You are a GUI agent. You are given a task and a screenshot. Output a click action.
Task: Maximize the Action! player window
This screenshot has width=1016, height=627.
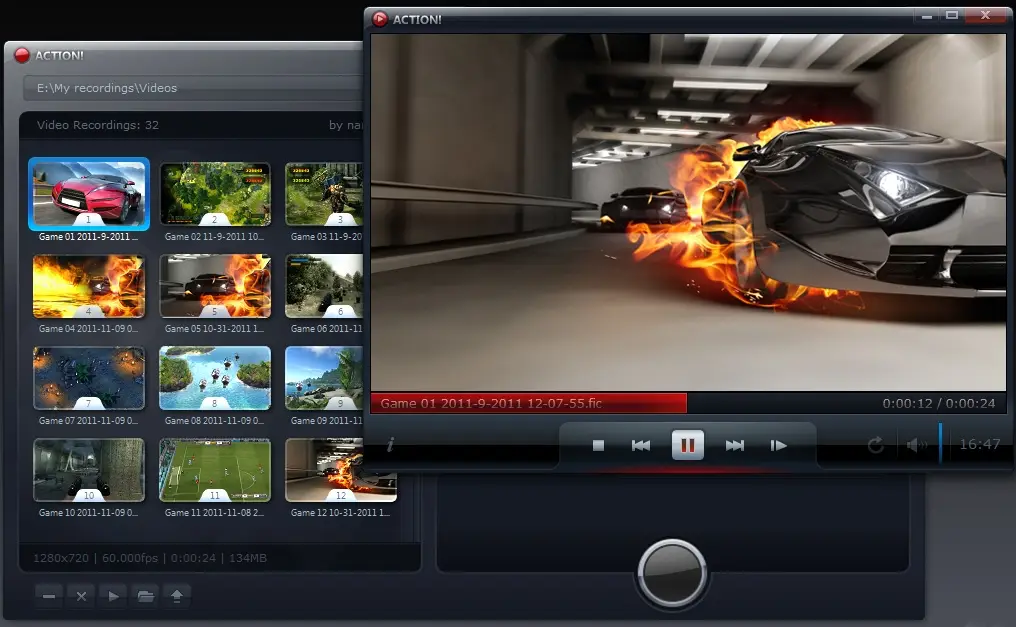[x=952, y=16]
